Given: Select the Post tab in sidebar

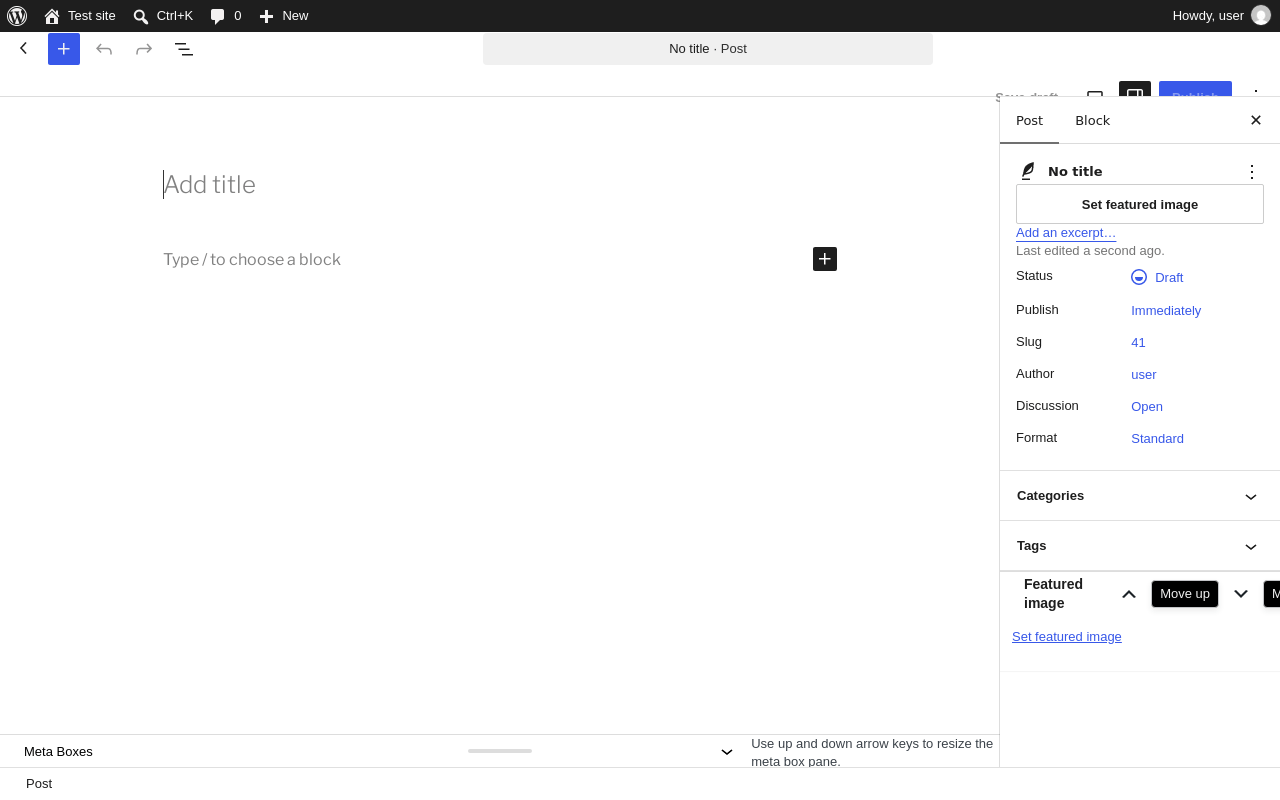Looking at the screenshot, I should 1029,120.
